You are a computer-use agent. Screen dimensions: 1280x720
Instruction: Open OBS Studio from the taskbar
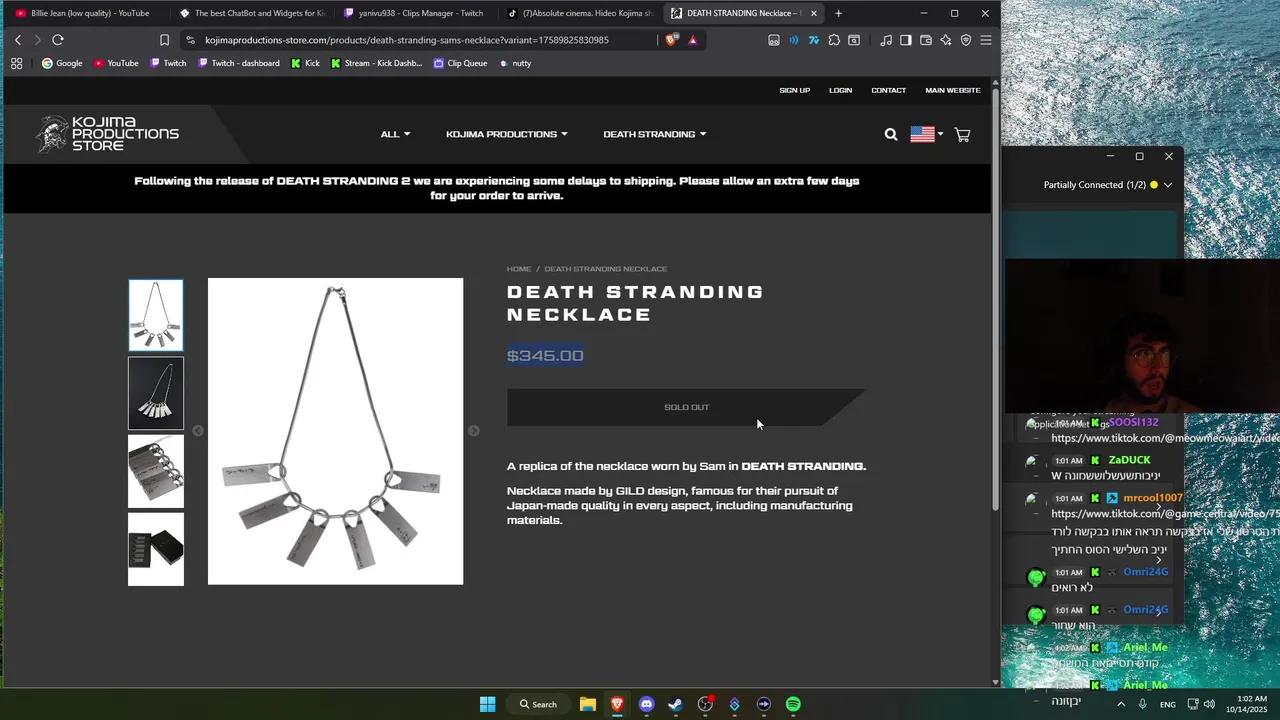click(705, 704)
